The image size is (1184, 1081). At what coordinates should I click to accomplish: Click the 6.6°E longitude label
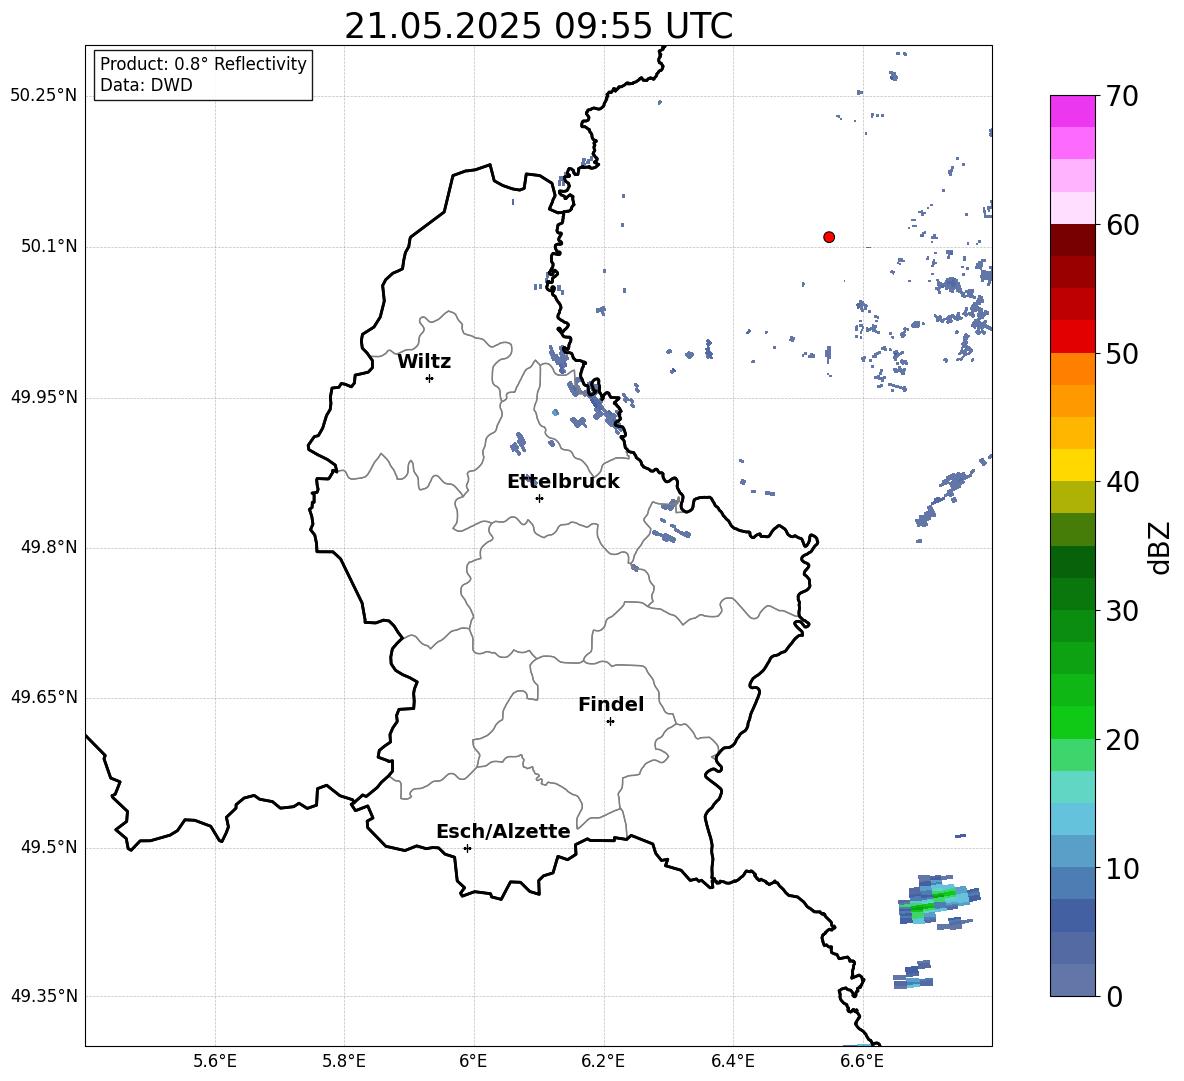tap(862, 1061)
